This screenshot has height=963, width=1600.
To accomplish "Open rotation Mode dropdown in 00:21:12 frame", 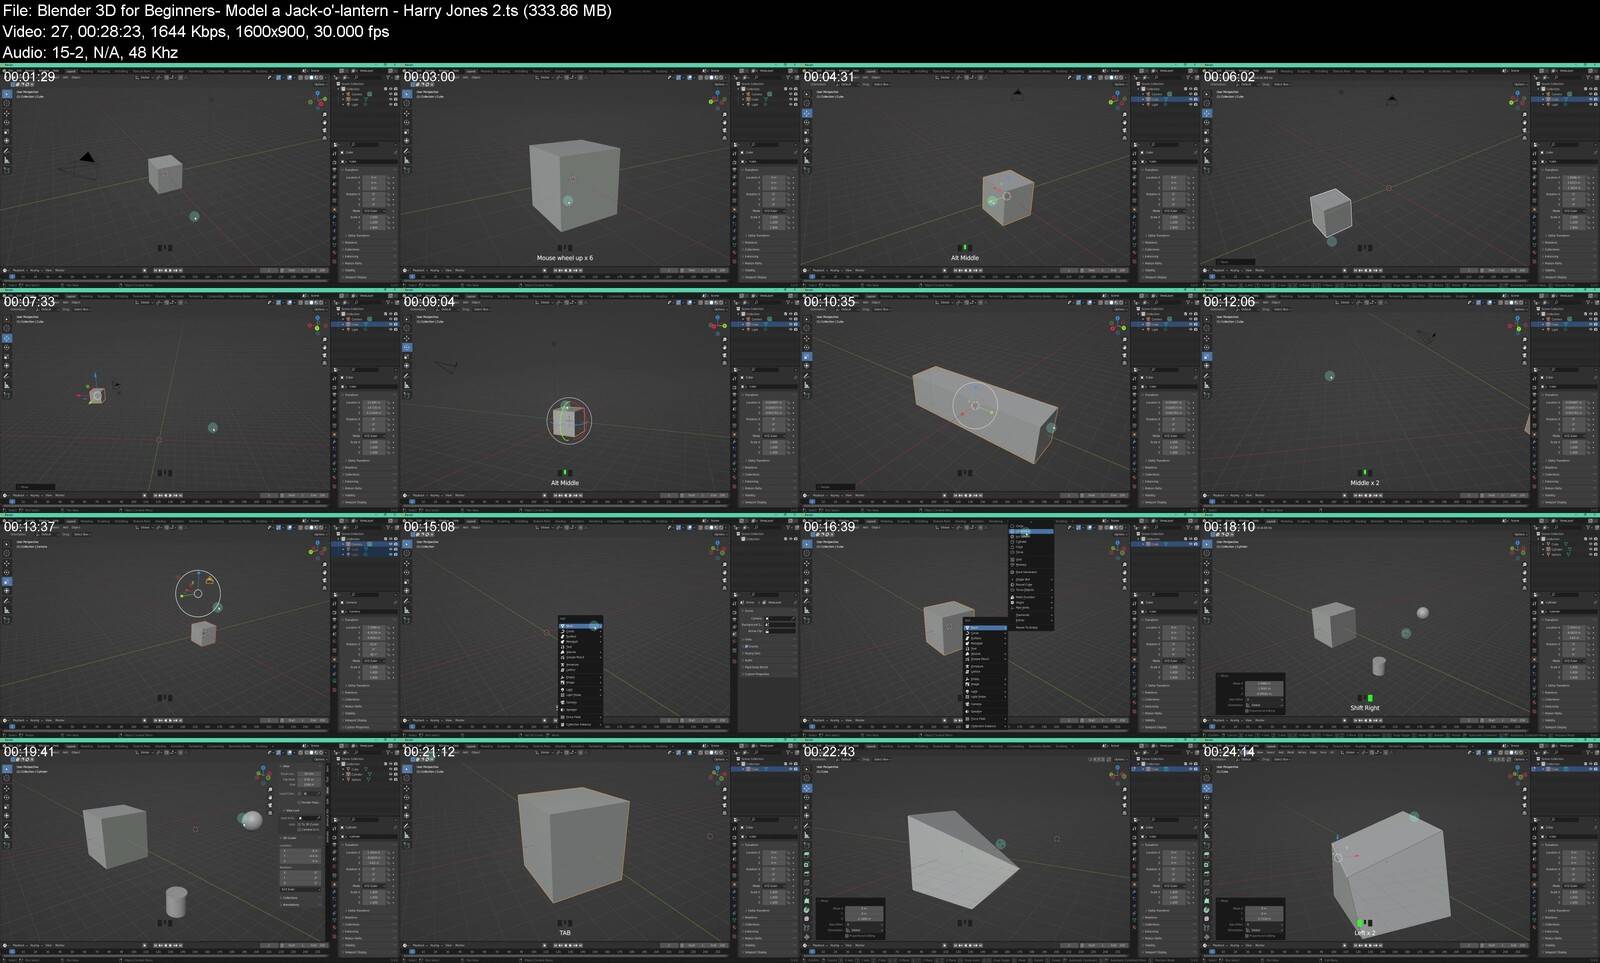I will [775, 886].
